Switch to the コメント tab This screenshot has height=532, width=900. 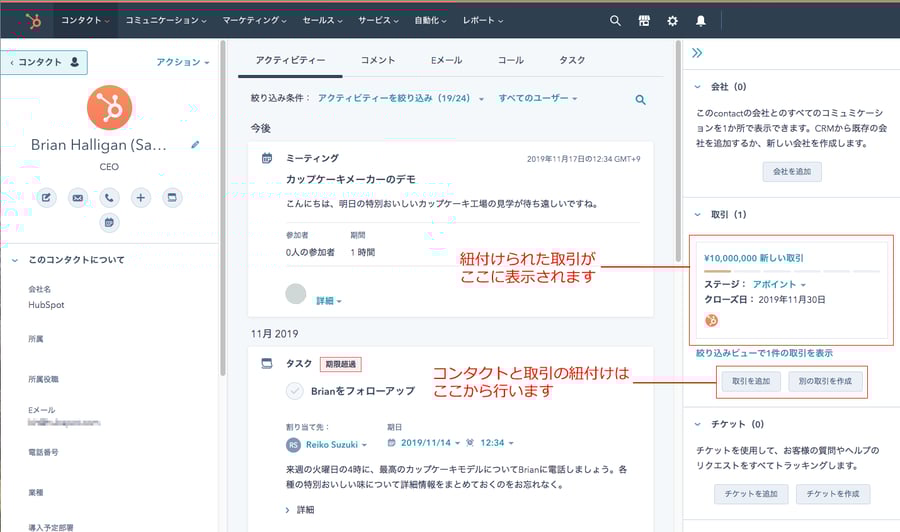click(378, 60)
